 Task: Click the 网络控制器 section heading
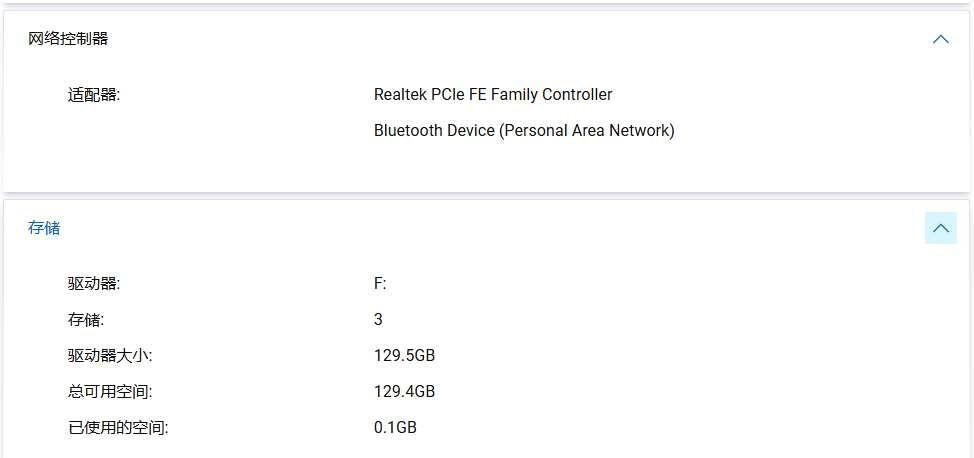[68, 39]
